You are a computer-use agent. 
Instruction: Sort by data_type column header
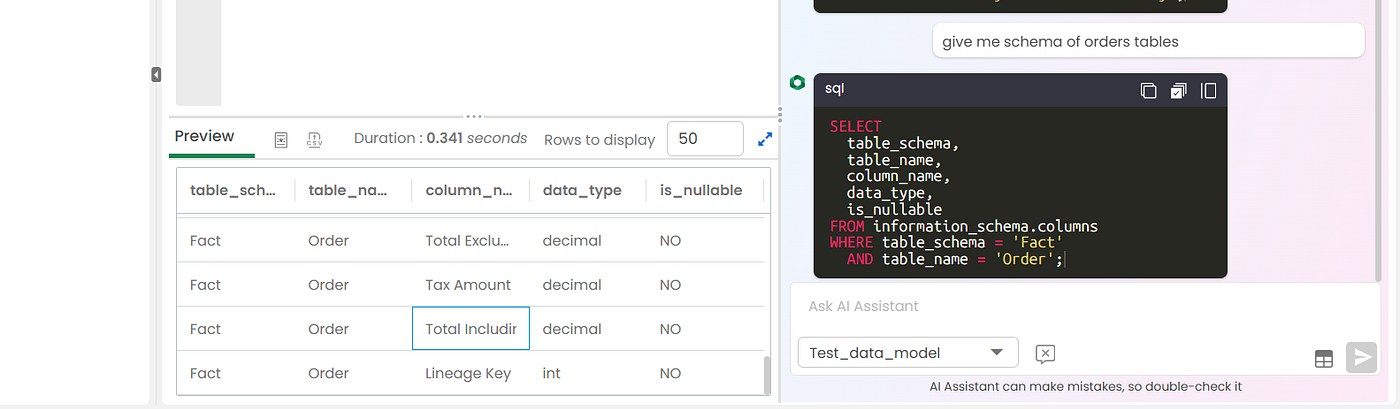(x=587, y=190)
